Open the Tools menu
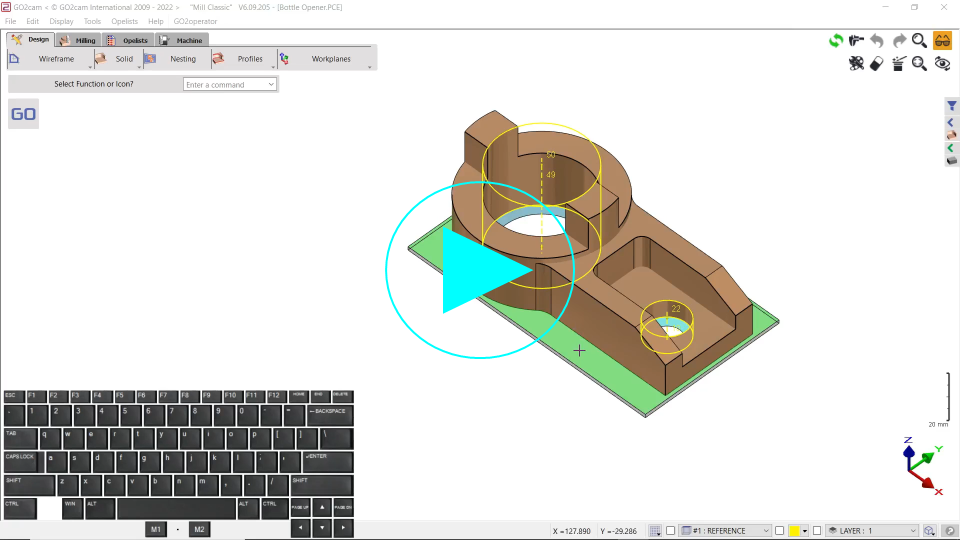This screenshot has height=540, width=960. (92, 21)
